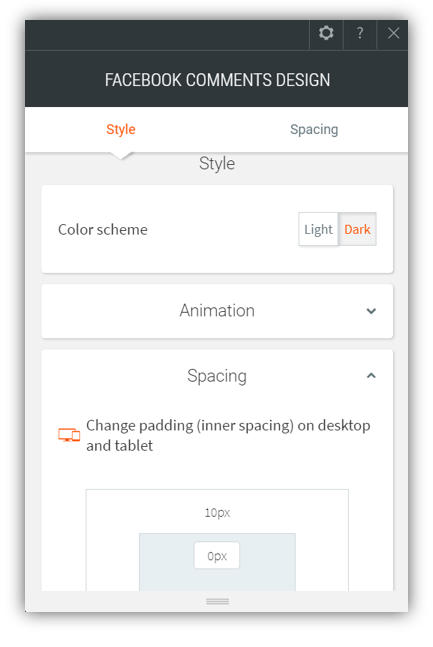Click the desktop and tablet devices icon
The width and height of the screenshot is (433, 647).
69,435
